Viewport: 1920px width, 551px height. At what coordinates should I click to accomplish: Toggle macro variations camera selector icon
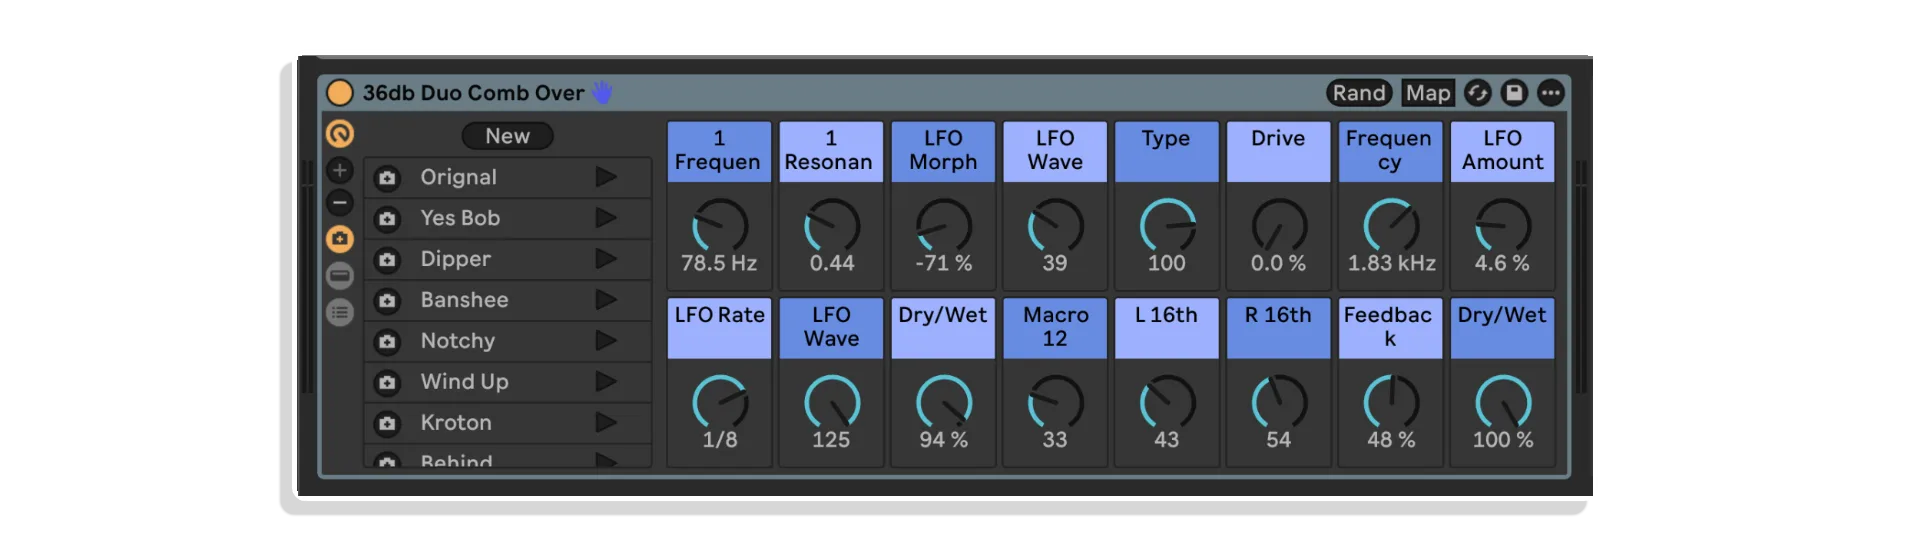tap(340, 239)
